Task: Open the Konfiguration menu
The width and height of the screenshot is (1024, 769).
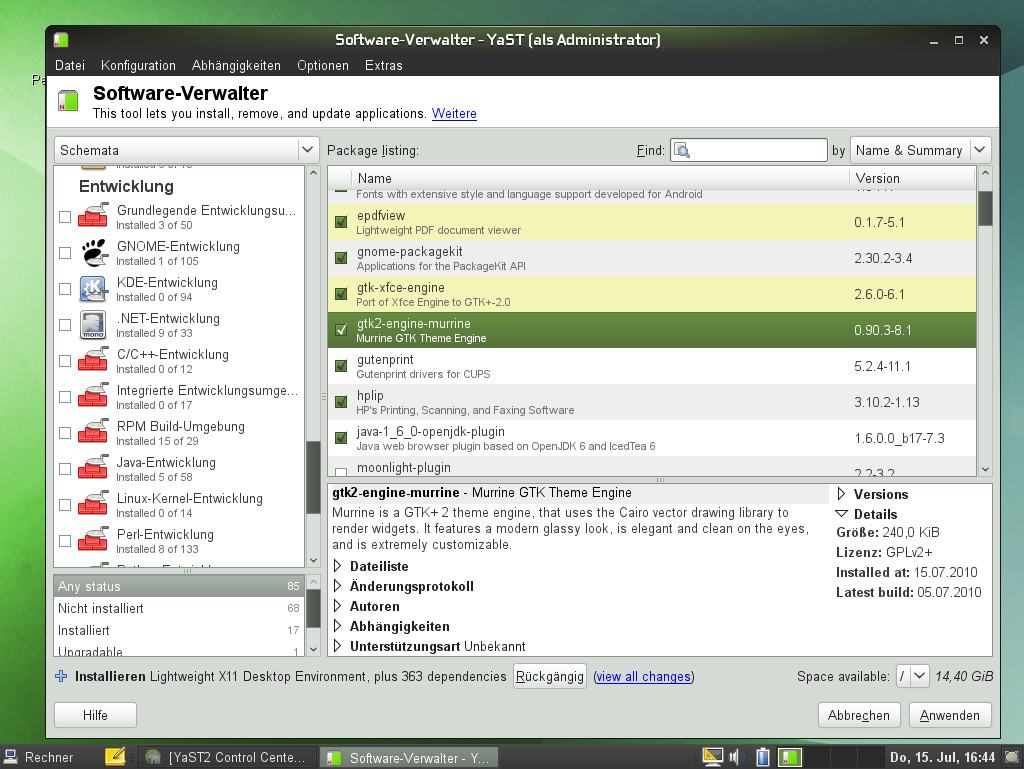Action: (138, 65)
